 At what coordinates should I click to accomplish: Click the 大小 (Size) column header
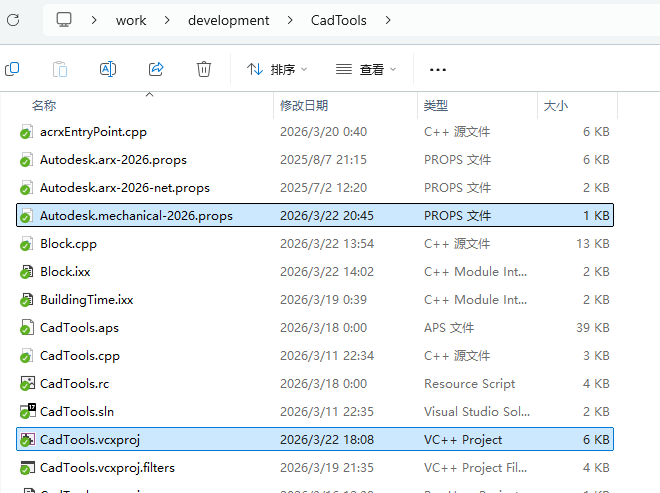click(x=555, y=105)
